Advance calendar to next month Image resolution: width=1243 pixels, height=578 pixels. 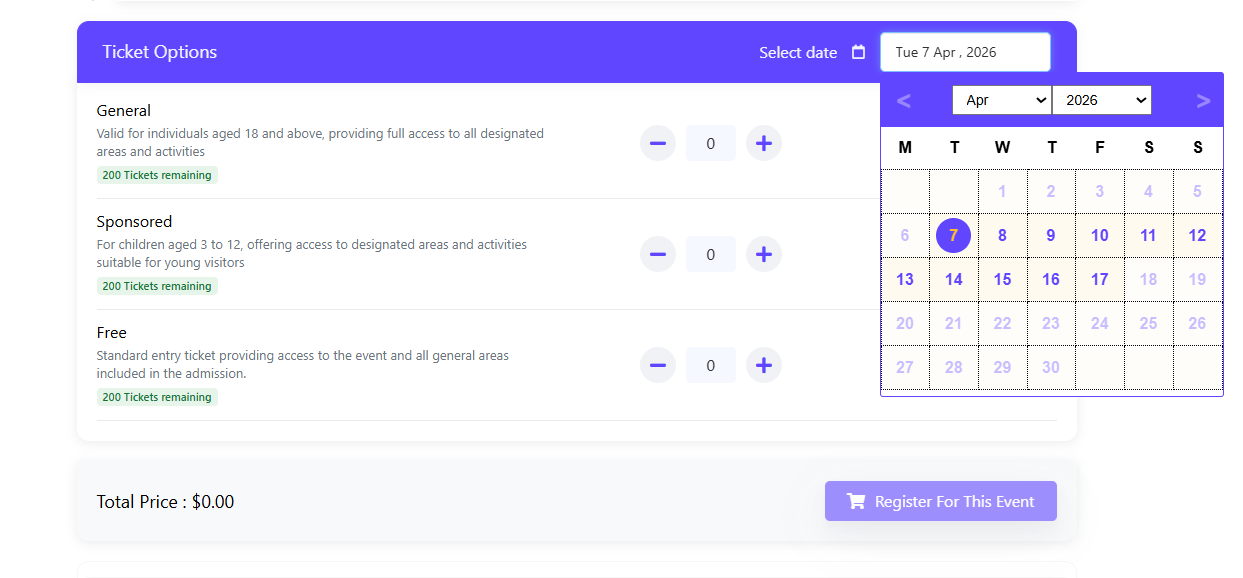(1202, 101)
